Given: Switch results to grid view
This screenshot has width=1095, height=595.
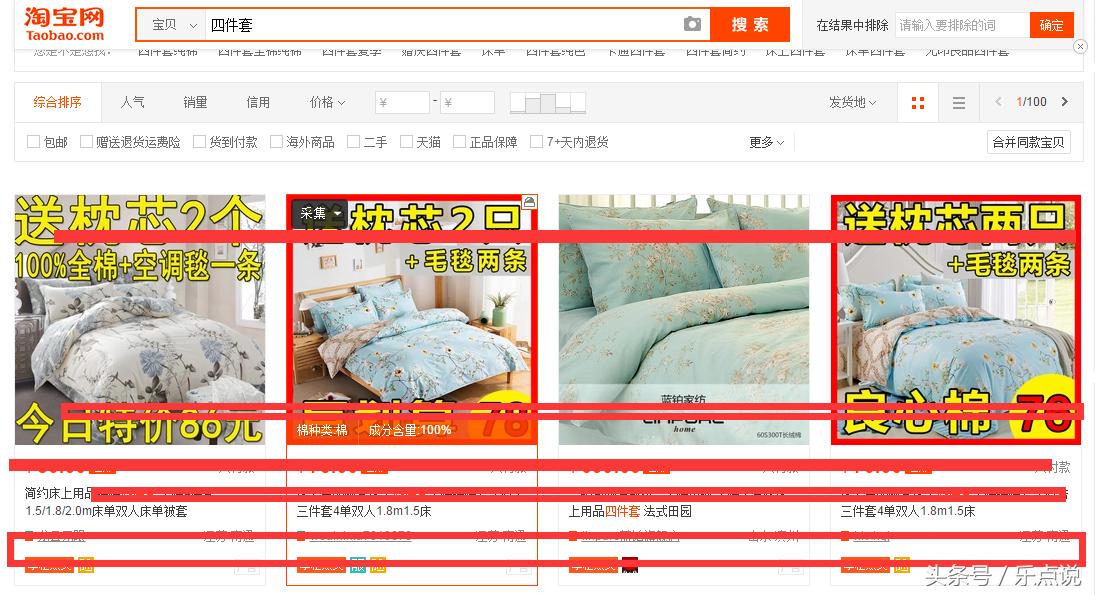Looking at the screenshot, I should [x=917, y=102].
